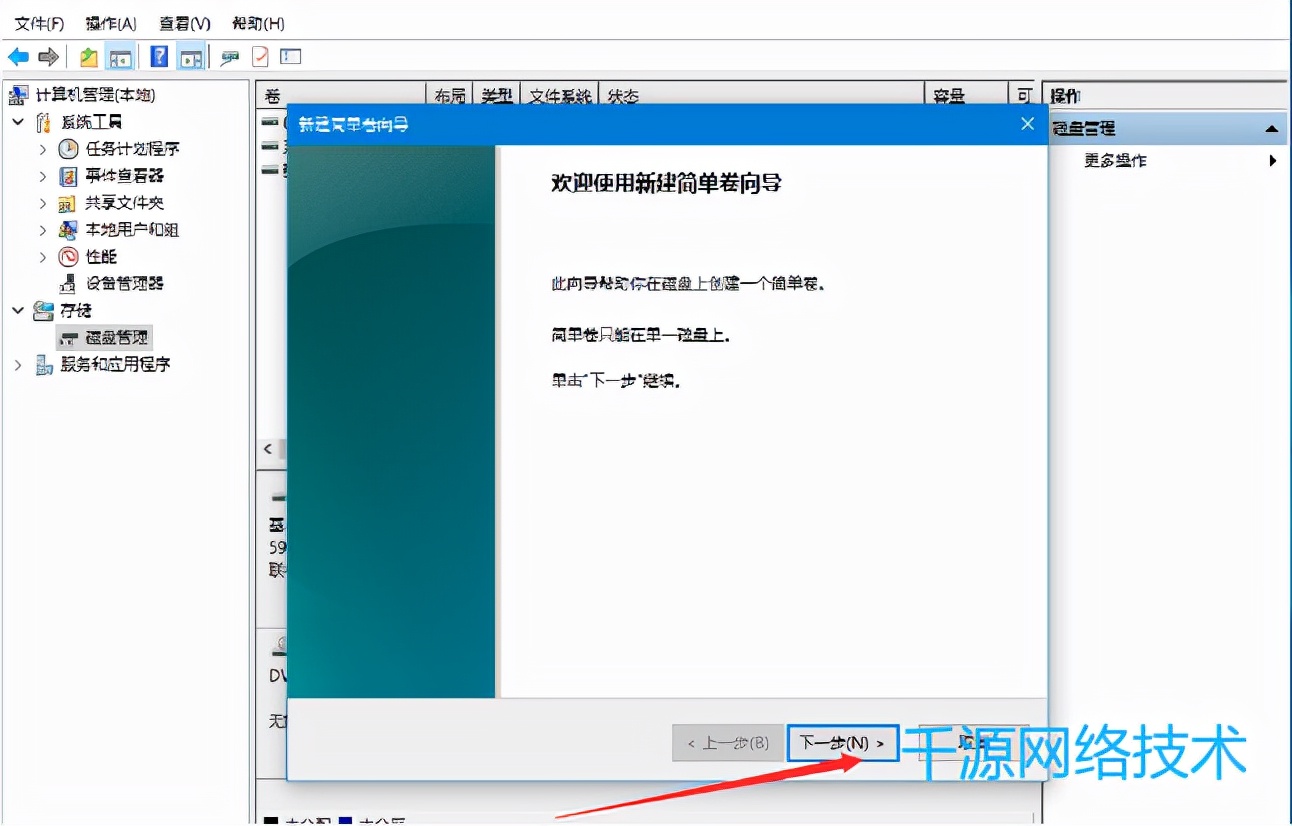
Task: Select the 磁盘管理 (Disk Management) icon
Action: 67,337
